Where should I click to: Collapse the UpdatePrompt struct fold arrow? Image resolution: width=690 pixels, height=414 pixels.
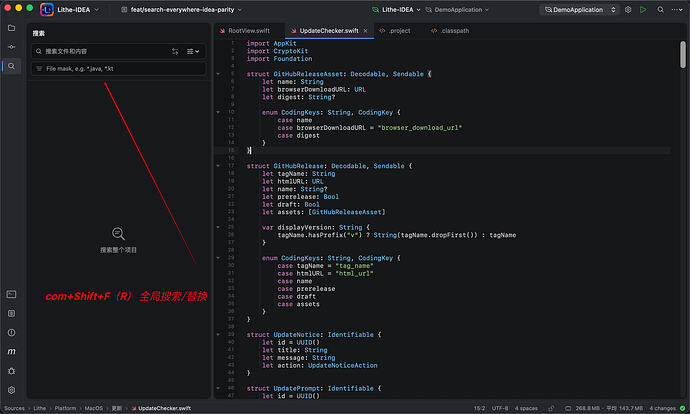[218, 388]
